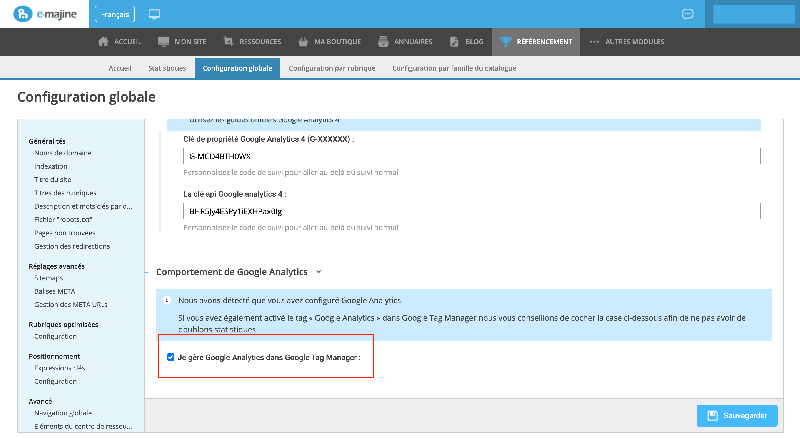
Task: Click the Autres Modules dots icon
Action: click(594, 41)
